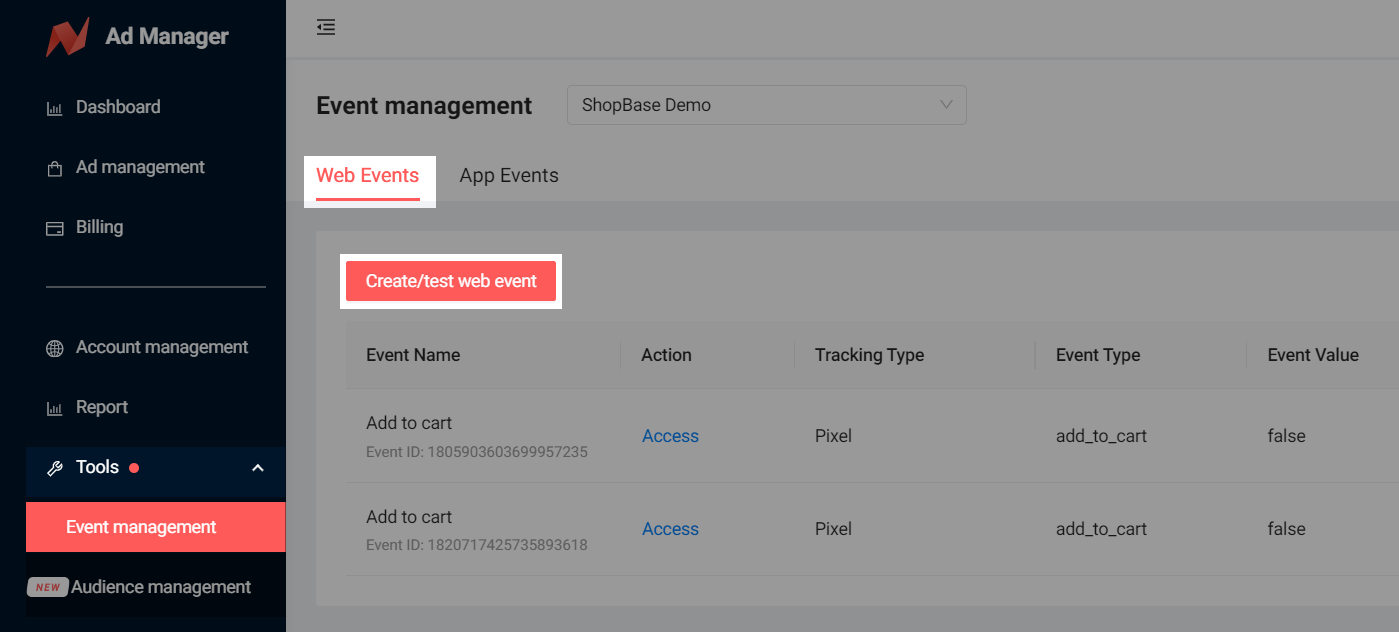The height and width of the screenshot is (632, 1399).
Task: Click the Report bar chart icon
Action: (54, 408)
